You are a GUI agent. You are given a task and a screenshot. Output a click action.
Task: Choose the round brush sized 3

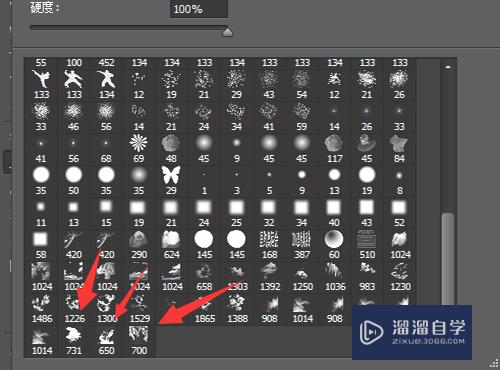coord(237,175)
